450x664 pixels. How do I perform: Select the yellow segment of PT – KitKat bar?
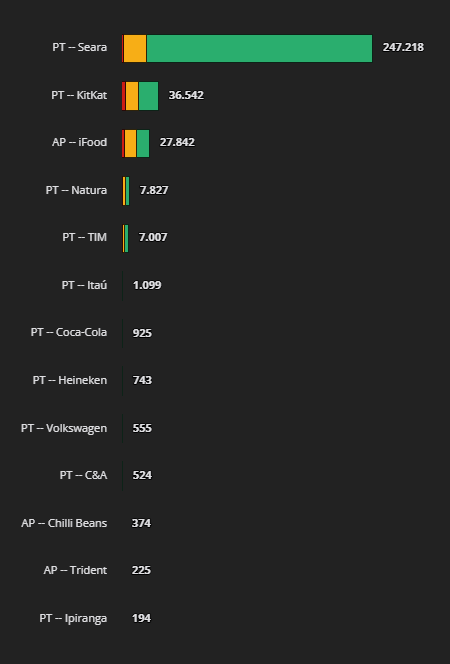point(132,96)
